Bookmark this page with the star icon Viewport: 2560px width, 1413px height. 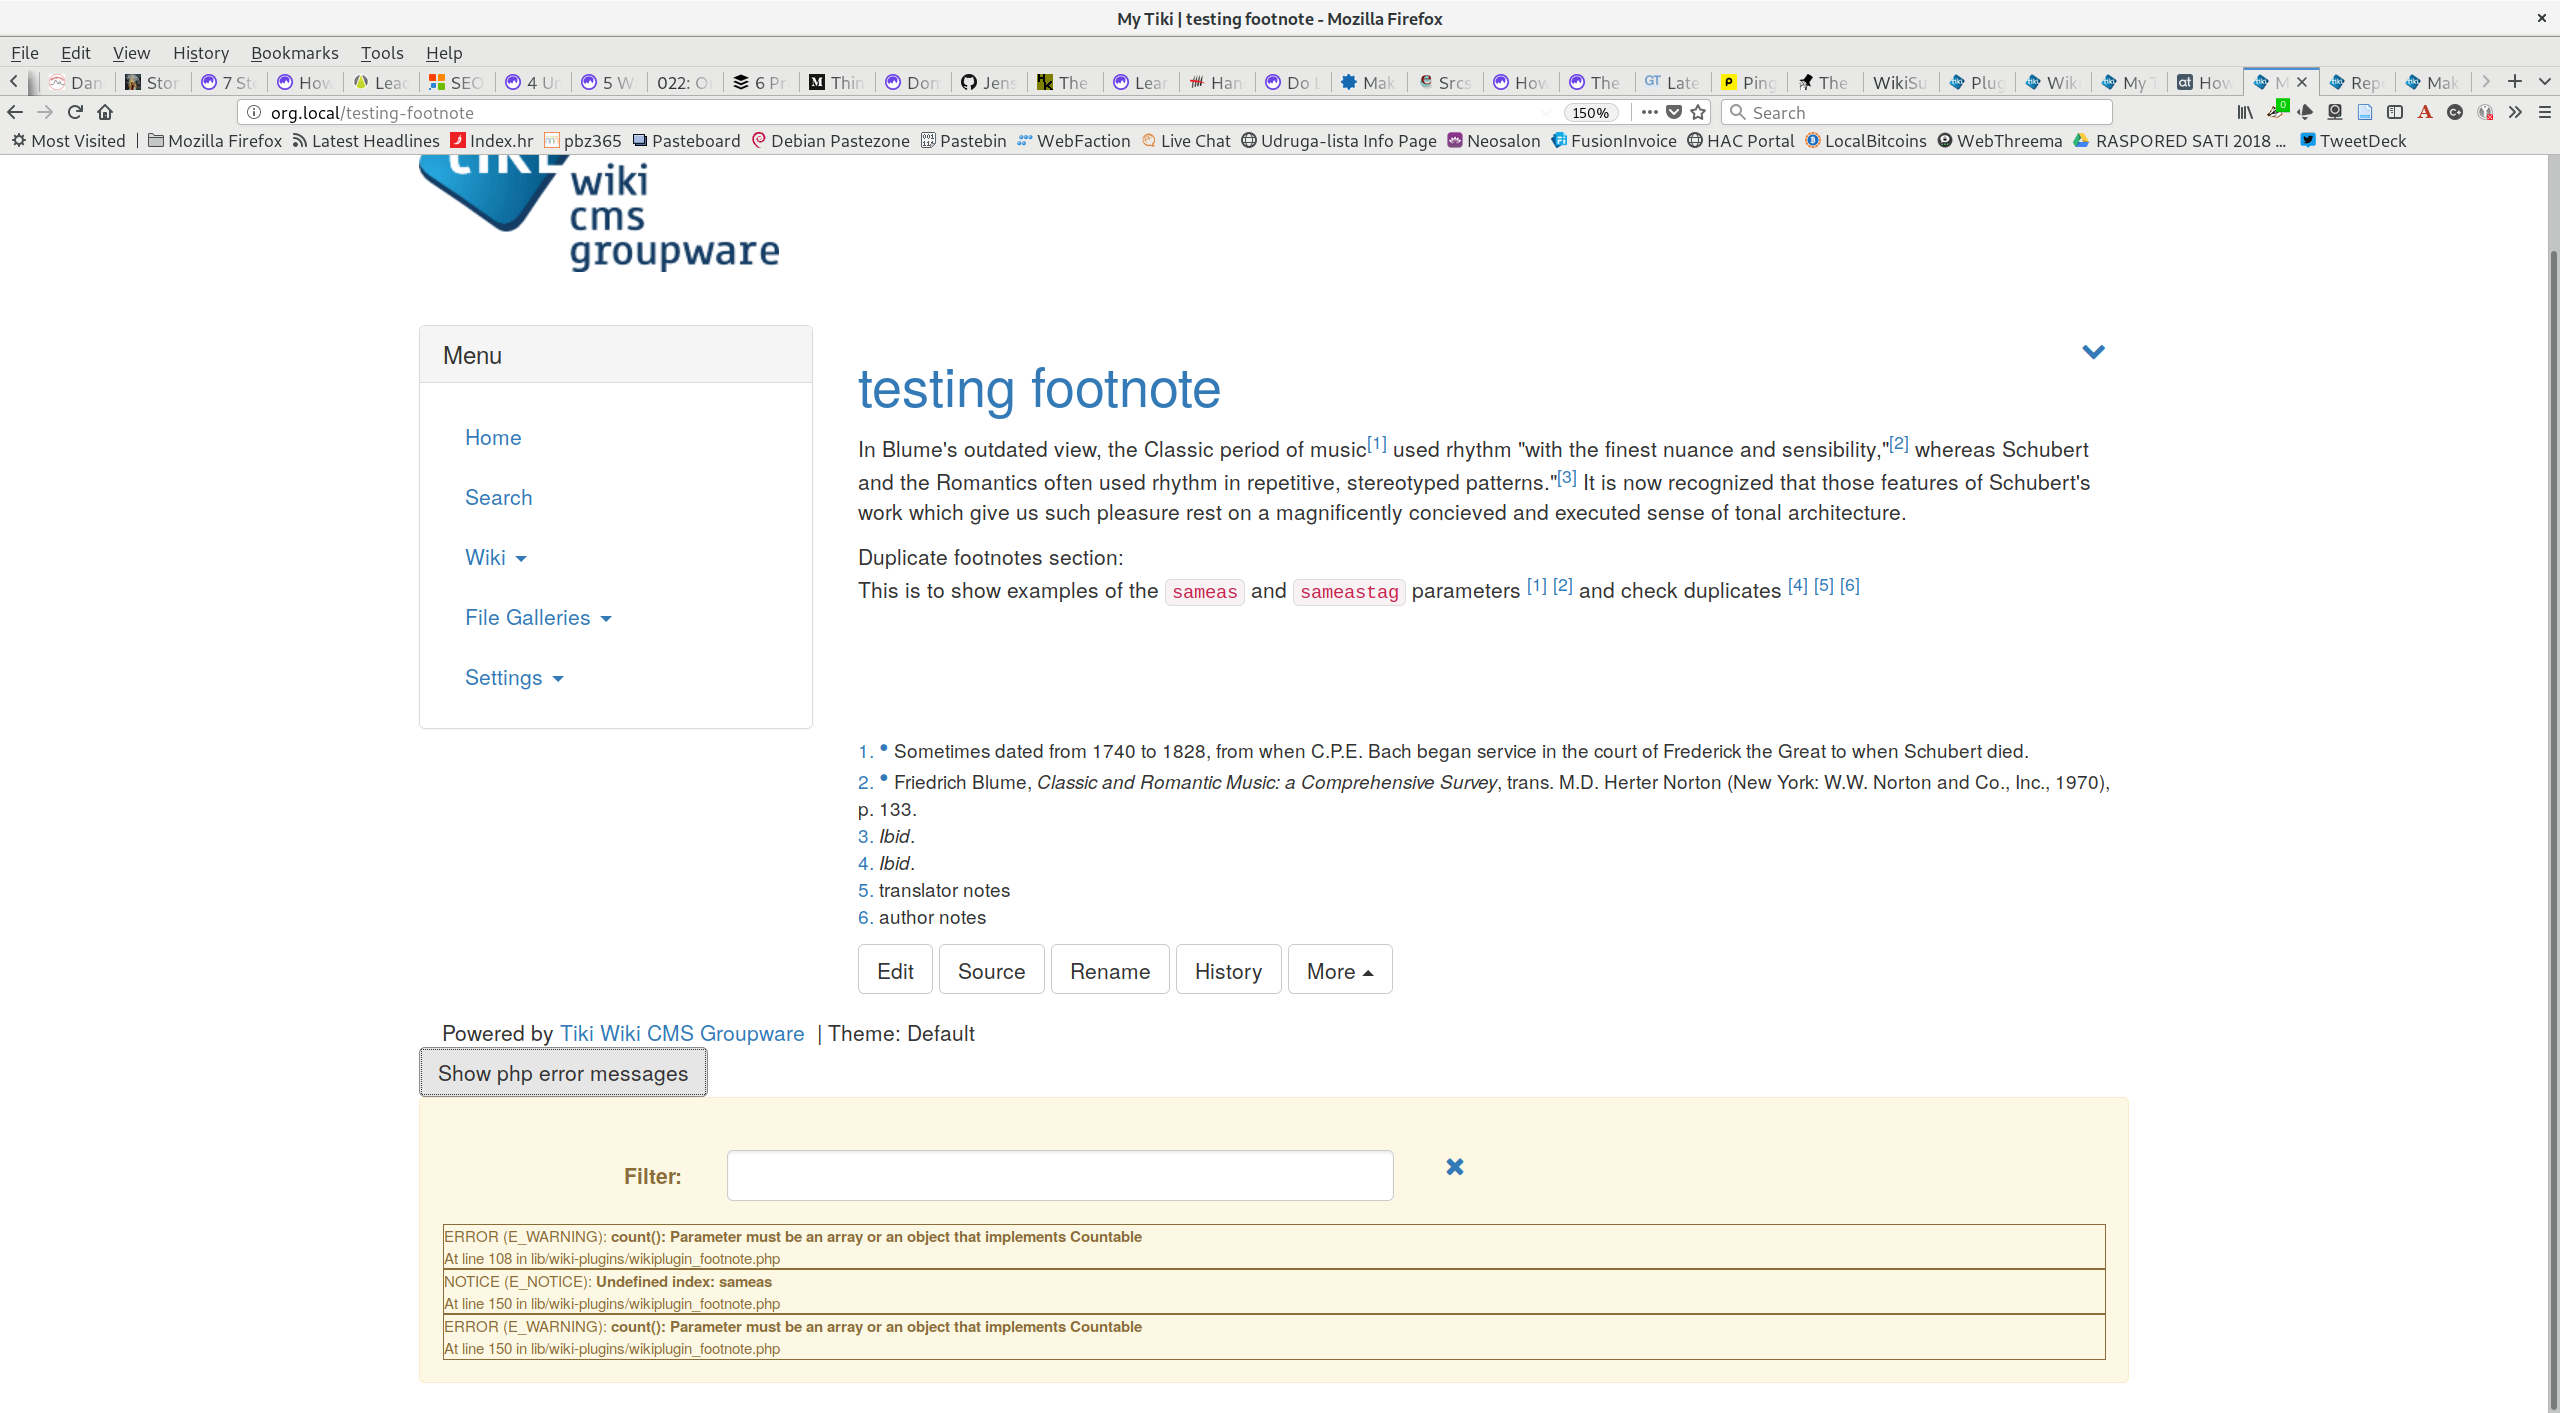coord(1698,112)
